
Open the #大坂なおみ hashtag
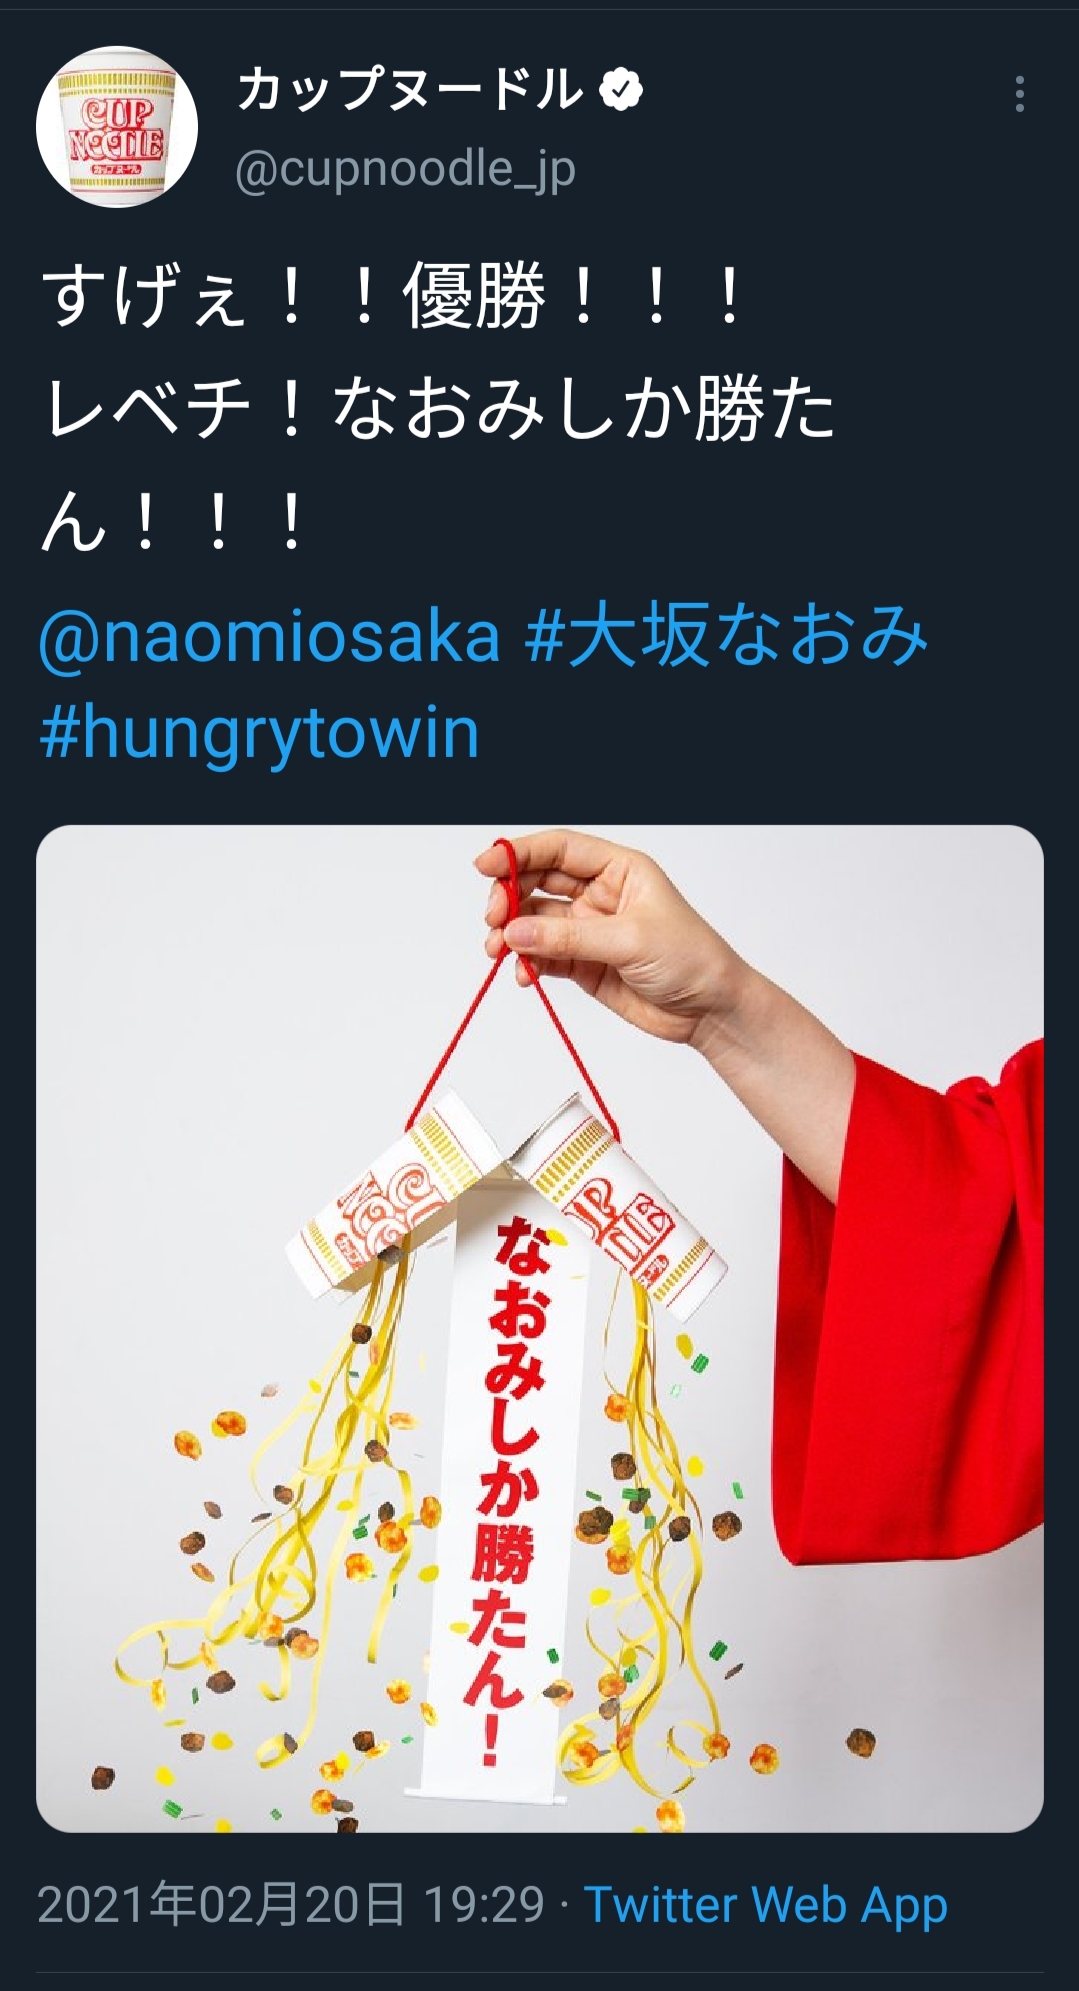tap(727, 637)
